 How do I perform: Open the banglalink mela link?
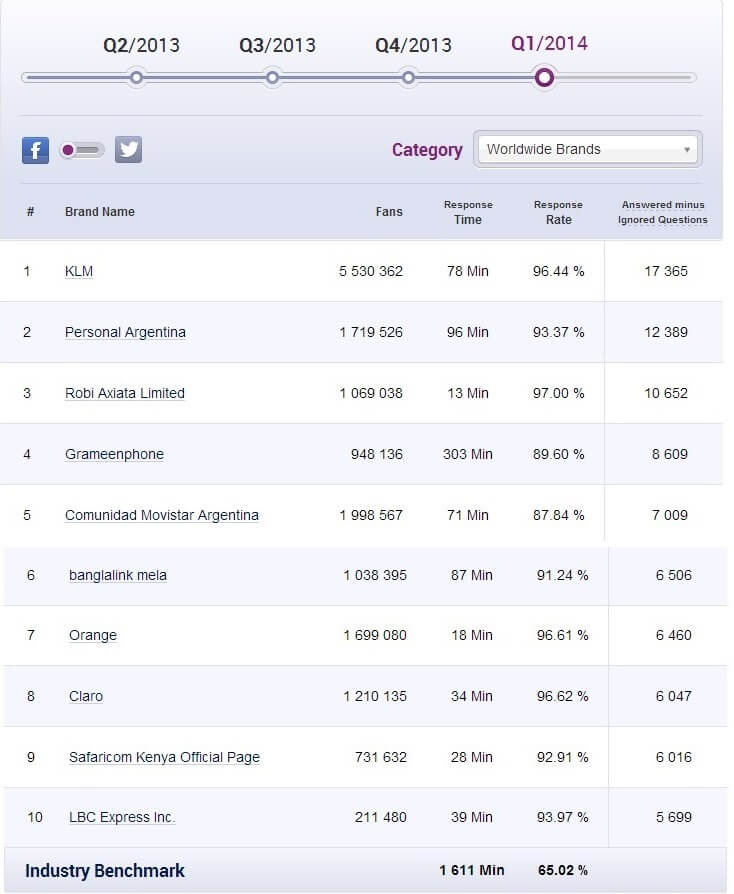click(118, 575)
